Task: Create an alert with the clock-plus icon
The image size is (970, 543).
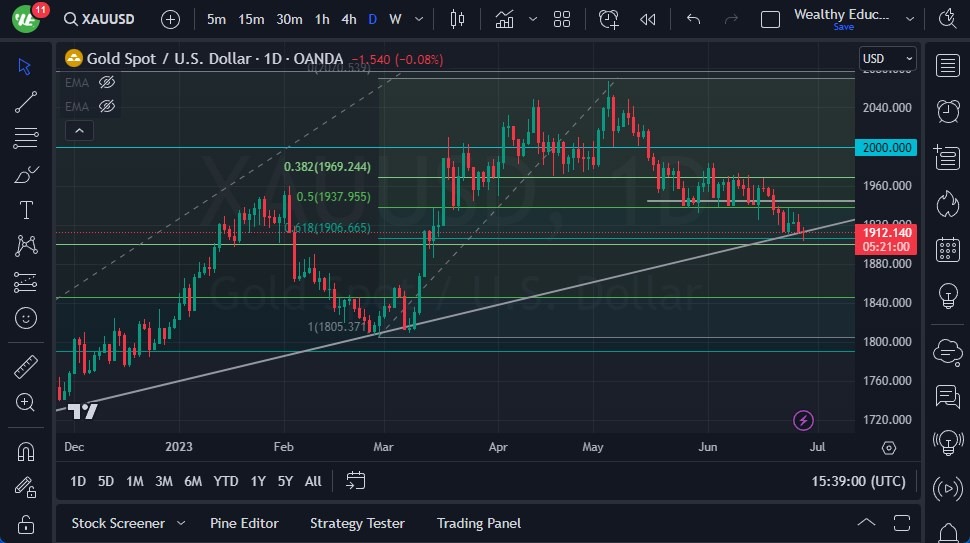Action: 609,19
